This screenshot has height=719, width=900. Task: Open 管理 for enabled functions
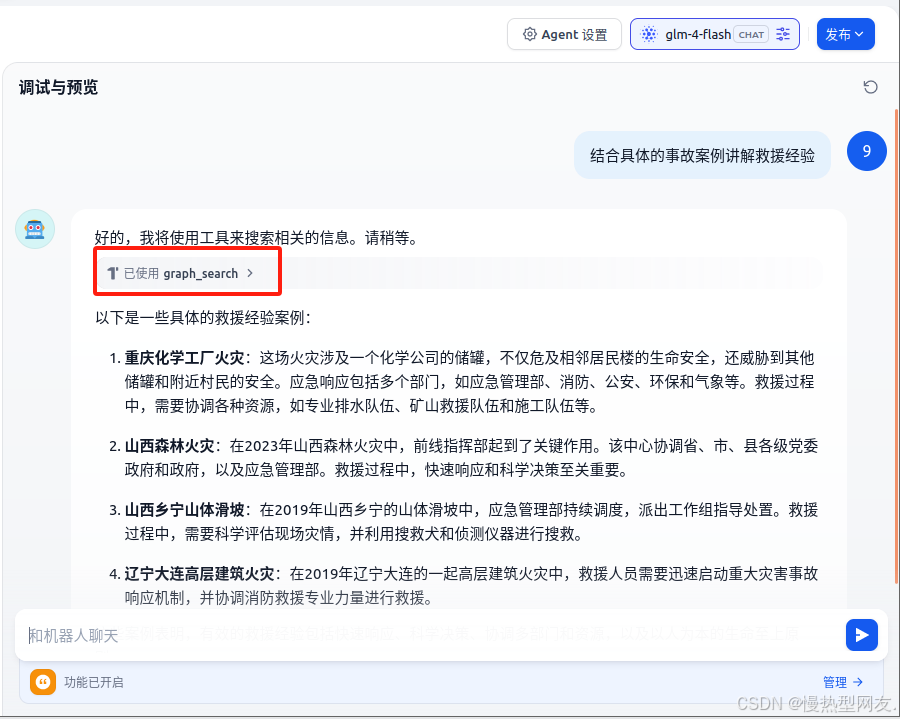click(x=842, y=682)
